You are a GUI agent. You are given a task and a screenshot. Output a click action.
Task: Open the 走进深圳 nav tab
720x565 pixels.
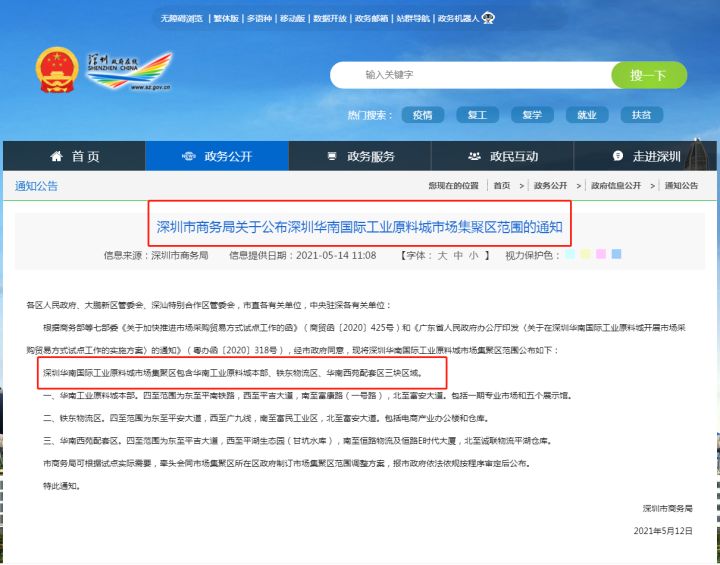[645, 156]
